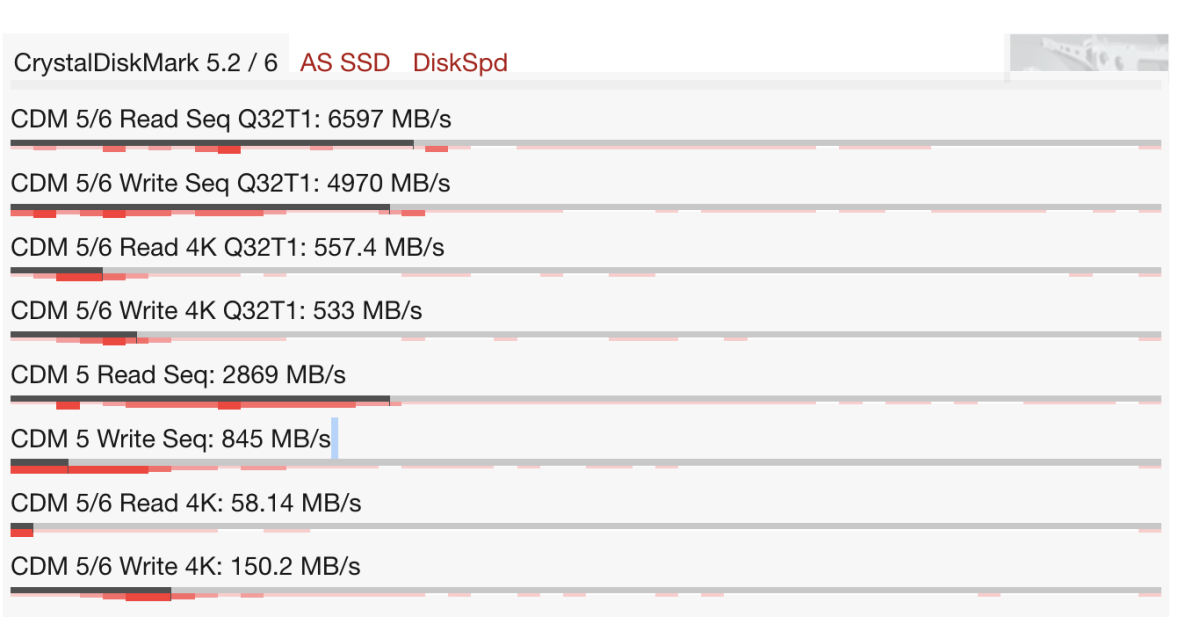Click the Read 4K Q32T1 557.4 MB/s label
Image resolution: width=1200 pixels, height=624 pixels.
(x=227, y=247)
